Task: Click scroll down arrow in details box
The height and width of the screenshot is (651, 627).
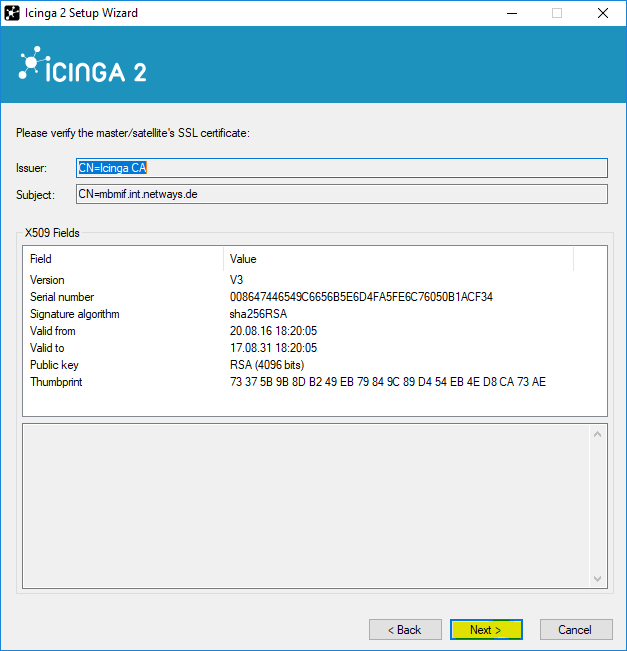Action: pos(598,578)
